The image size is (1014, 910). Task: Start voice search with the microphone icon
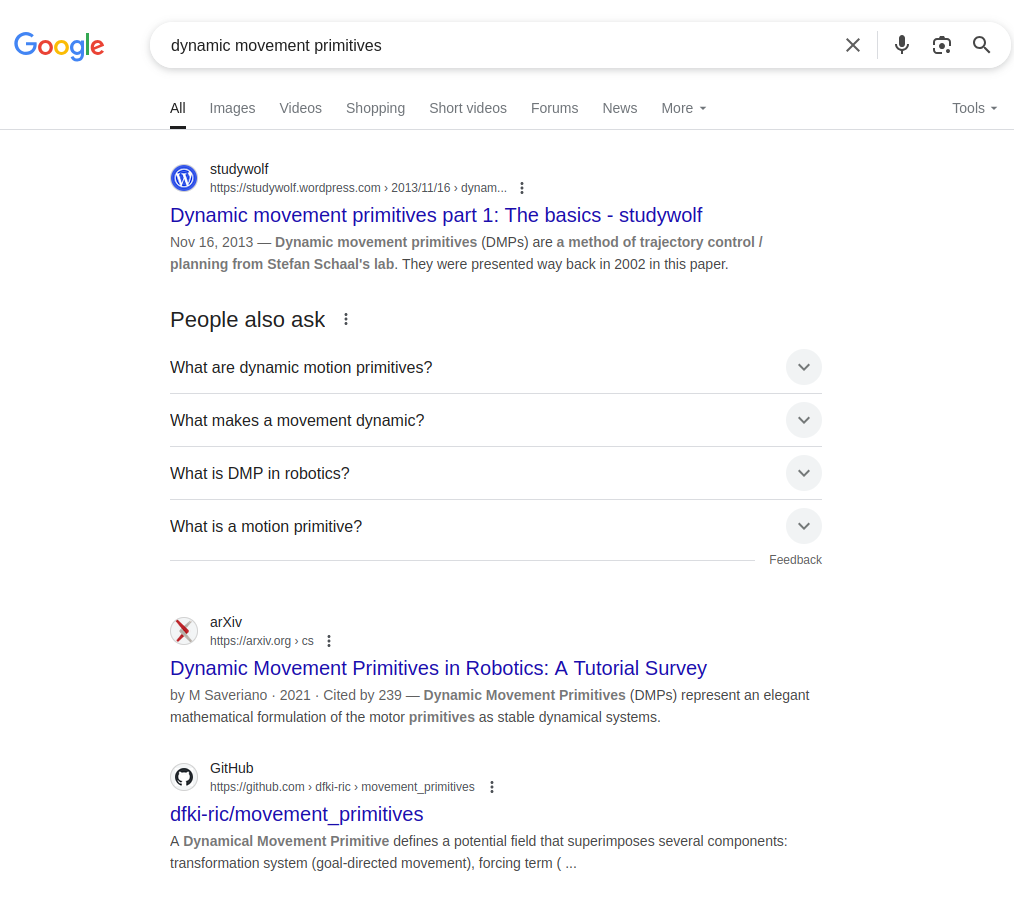click(901, 45)
